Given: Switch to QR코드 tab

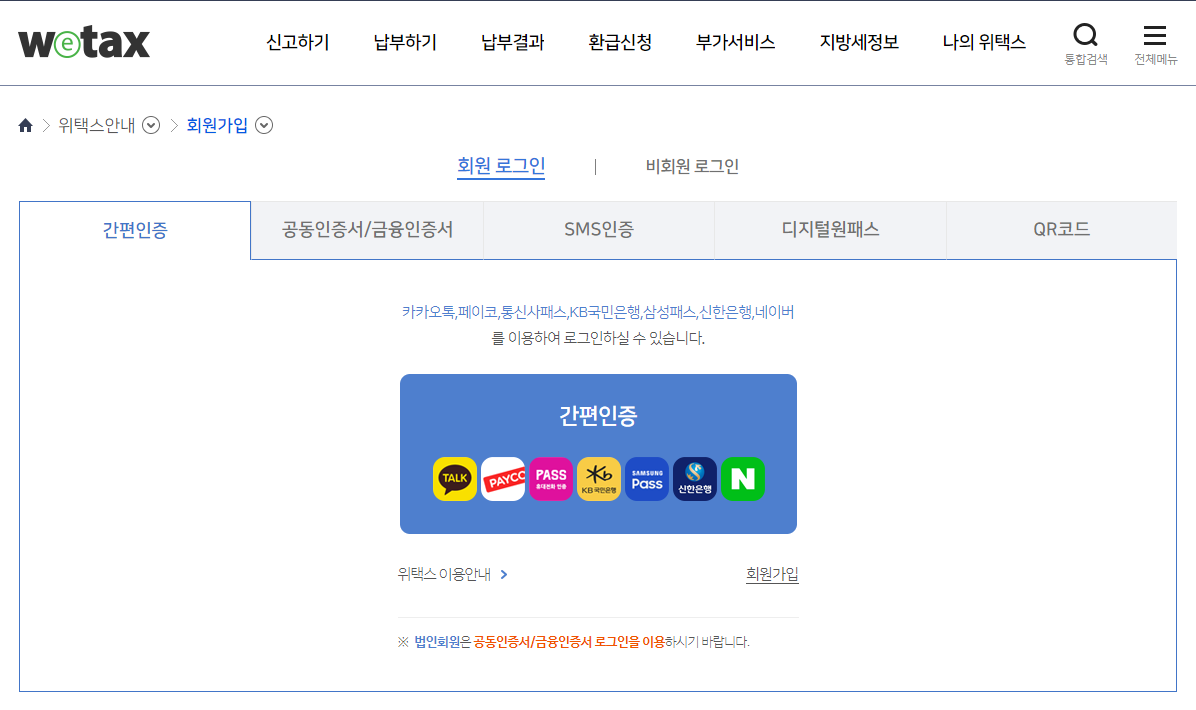Looking at the screenshot, I should (1061, 230).
